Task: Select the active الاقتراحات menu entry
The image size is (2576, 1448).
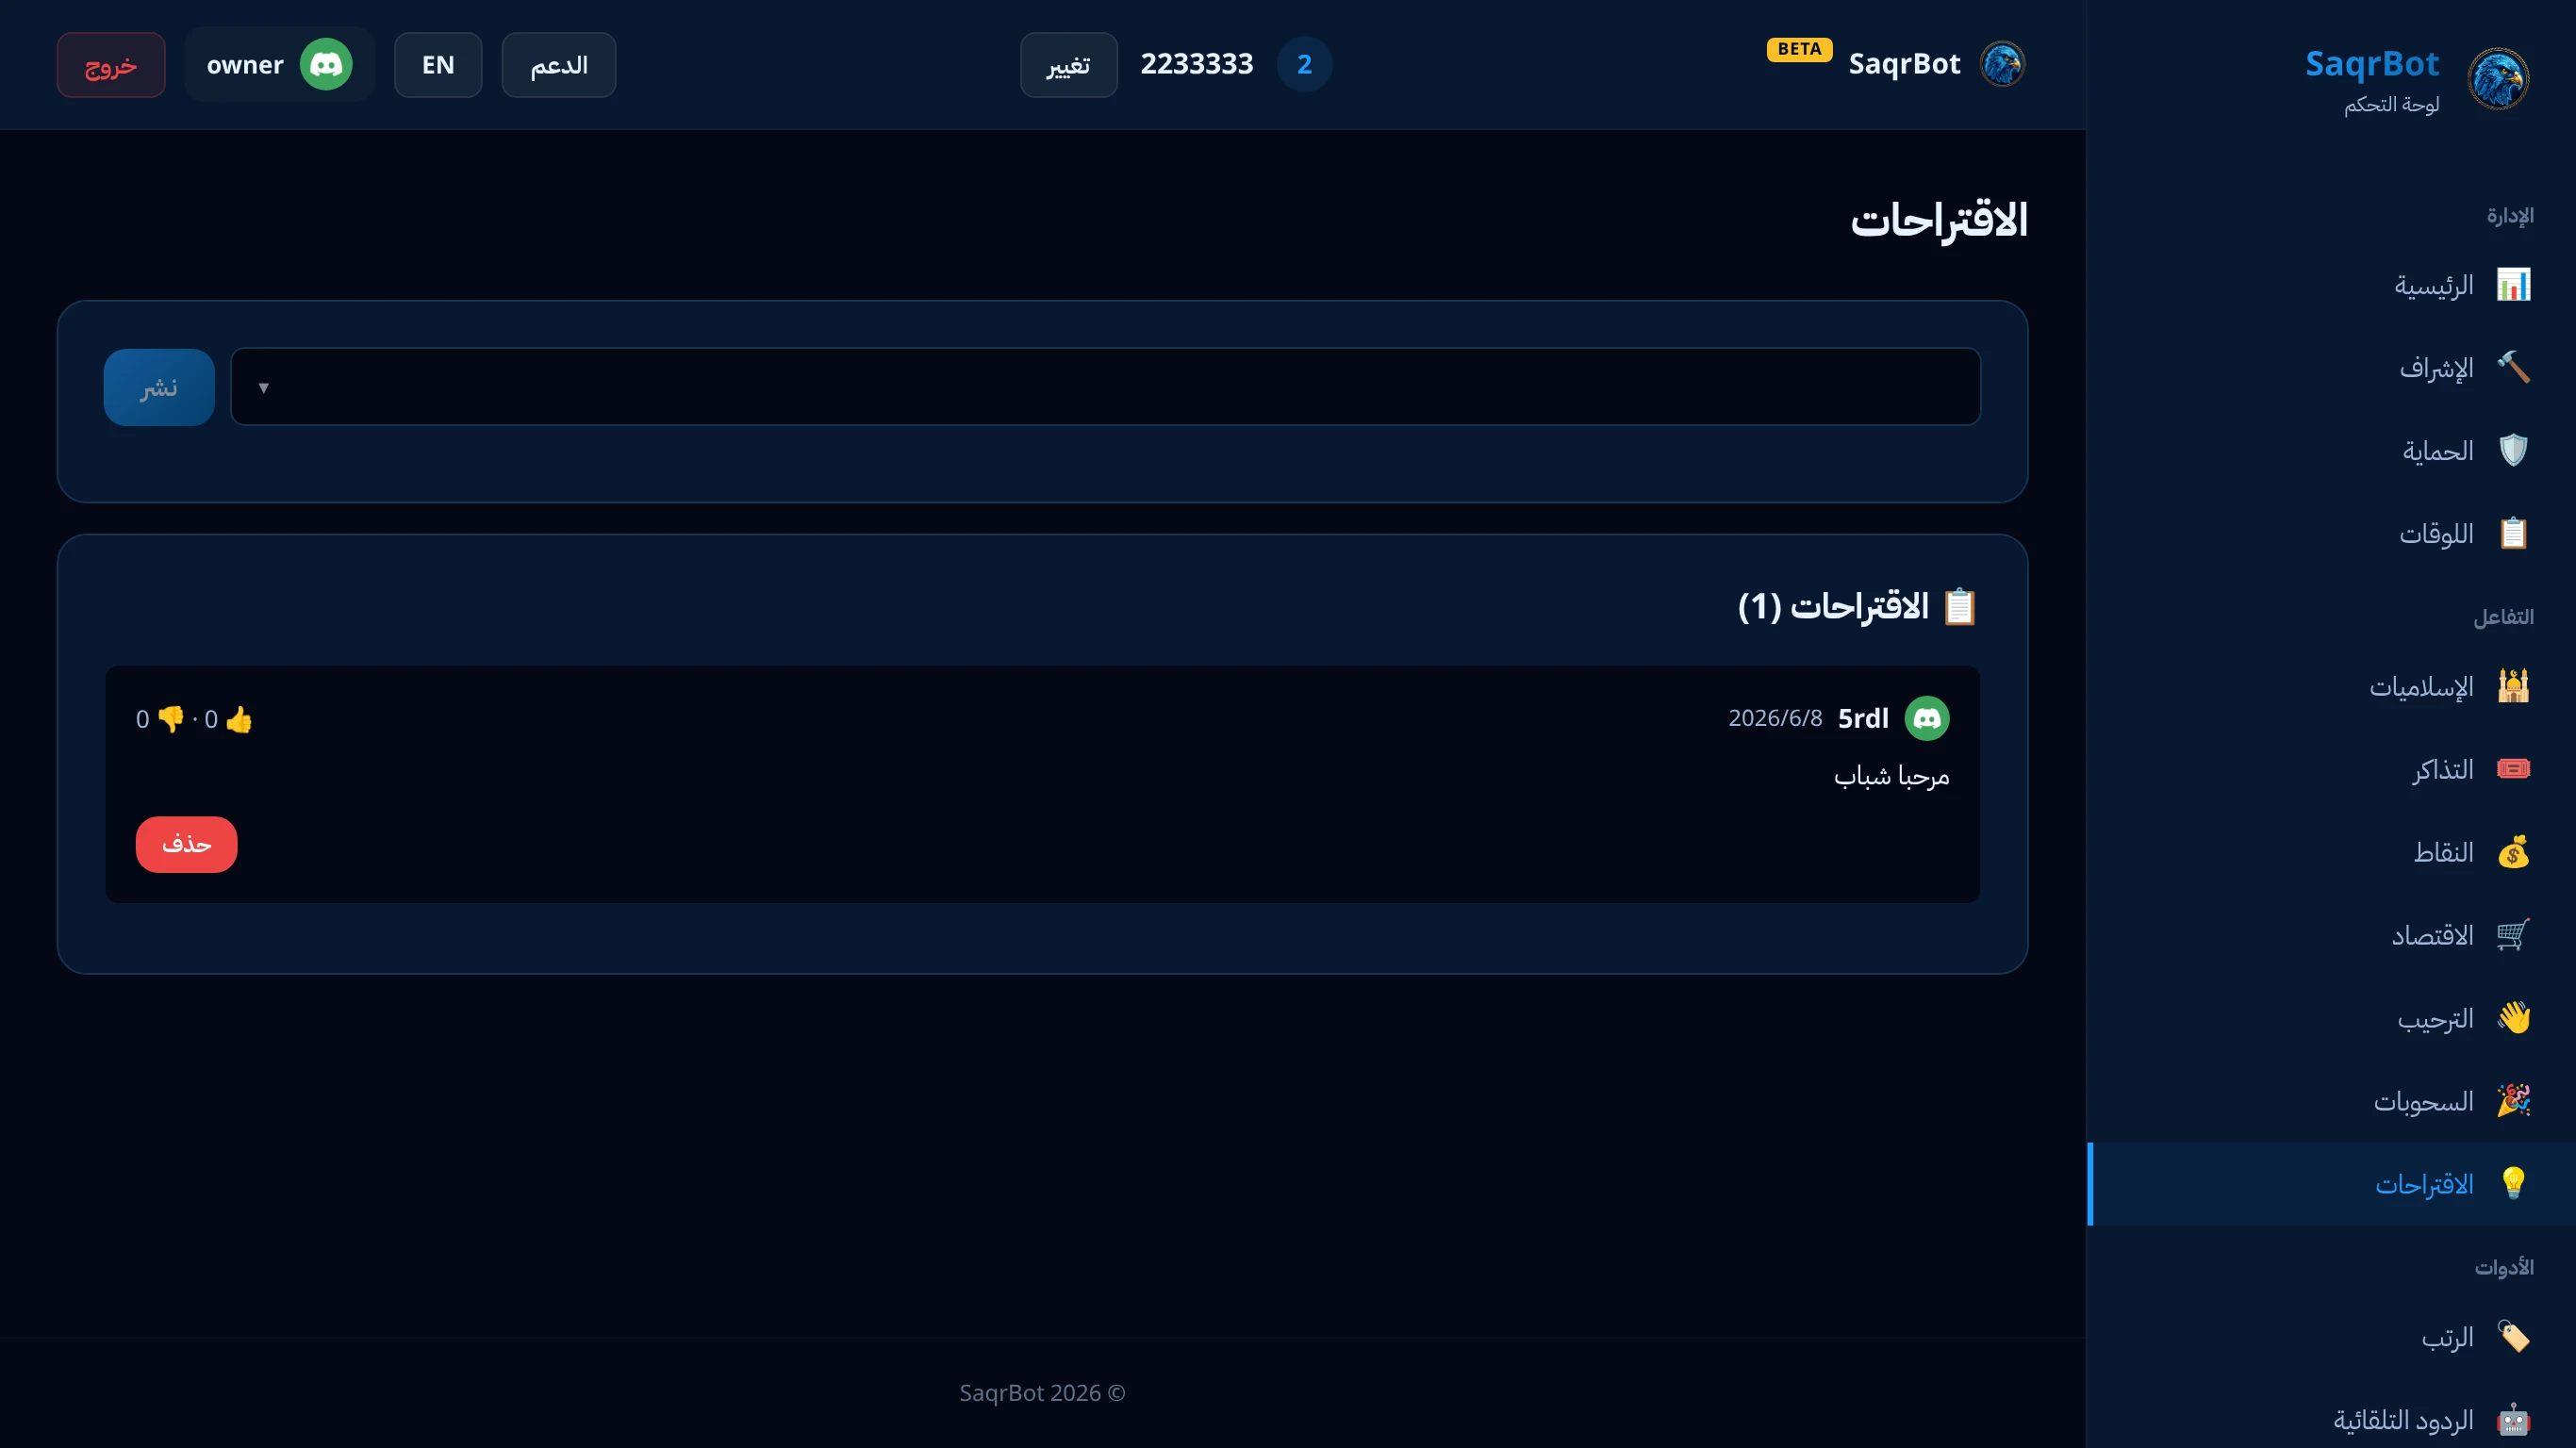Action: click(2331, 1184)
